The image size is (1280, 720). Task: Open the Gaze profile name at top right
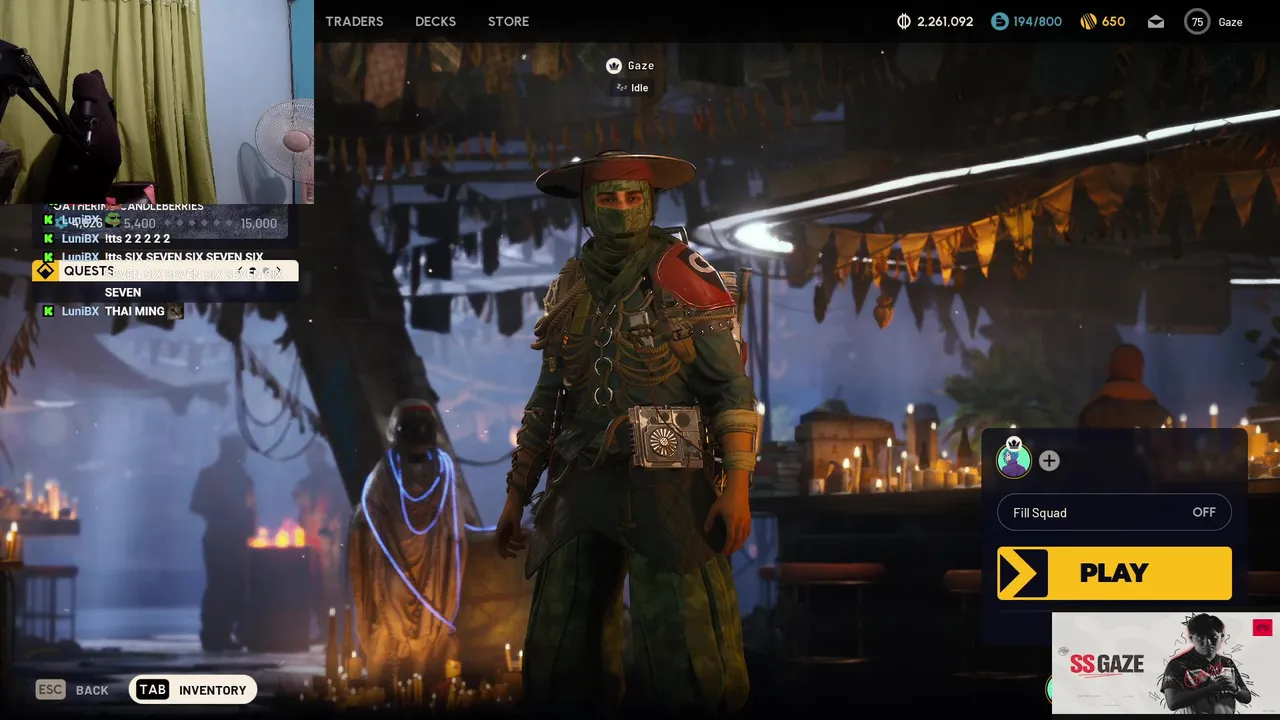pos(1230,22)
